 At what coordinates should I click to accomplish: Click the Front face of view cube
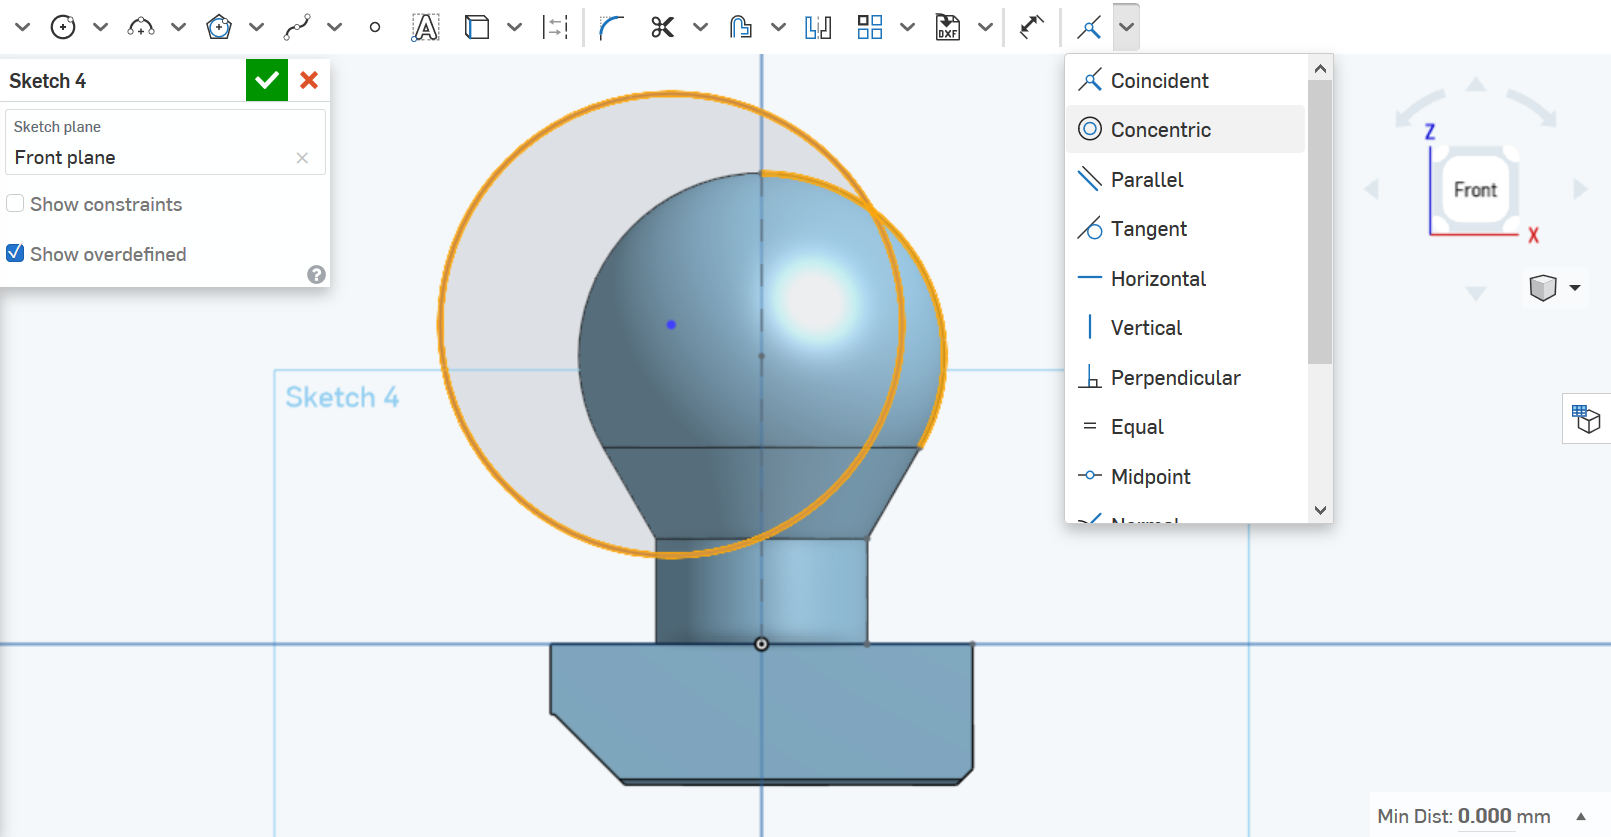point(1476,189)
